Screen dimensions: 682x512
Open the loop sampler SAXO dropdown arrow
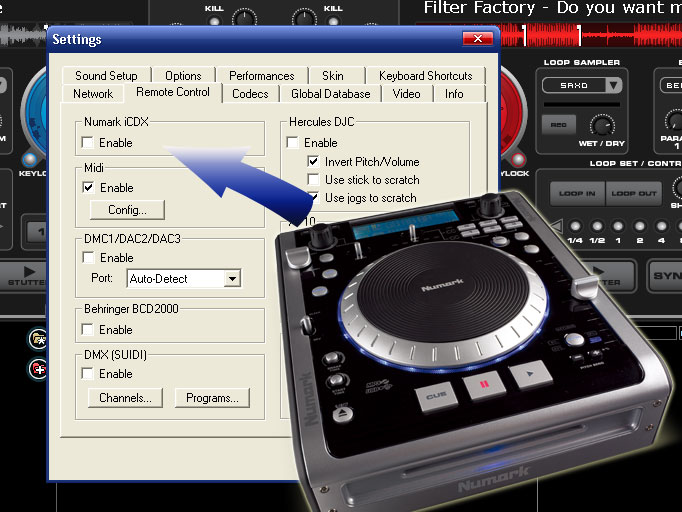(x=613, y=85)
